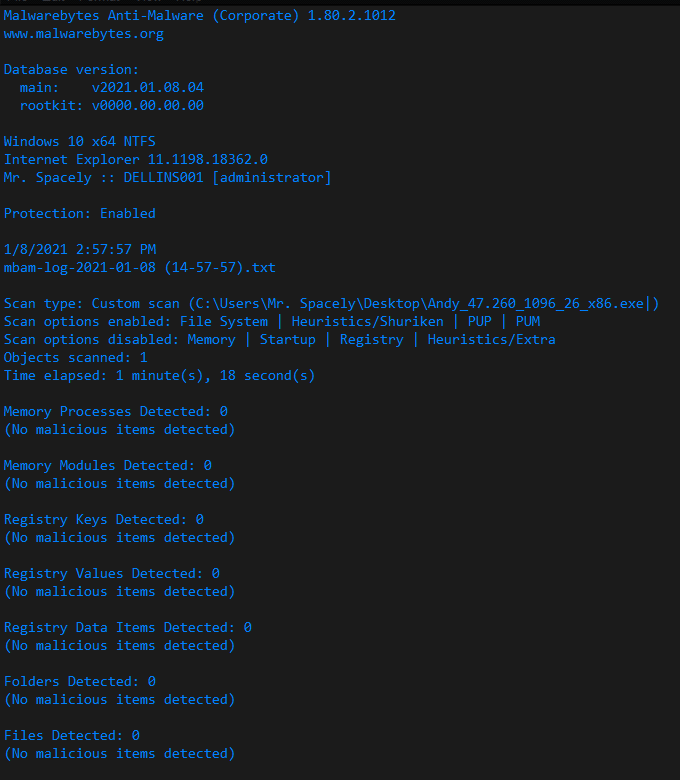Click the Memory Processes Detected: 0 line
The width and height of the screenshot is (680, 780).
point(115,411)
